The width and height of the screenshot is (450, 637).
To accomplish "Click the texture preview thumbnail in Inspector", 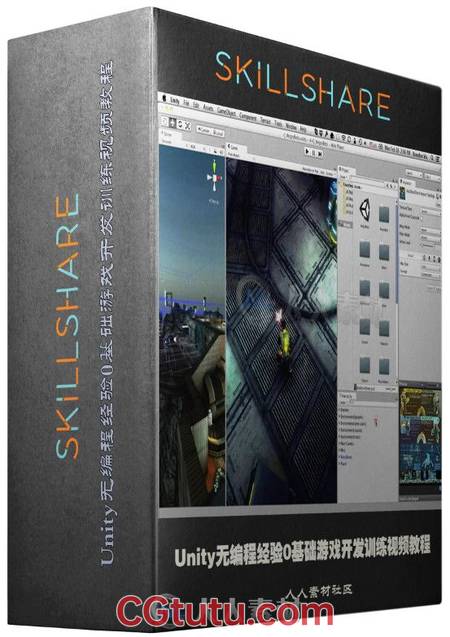I will click(402, 195).
